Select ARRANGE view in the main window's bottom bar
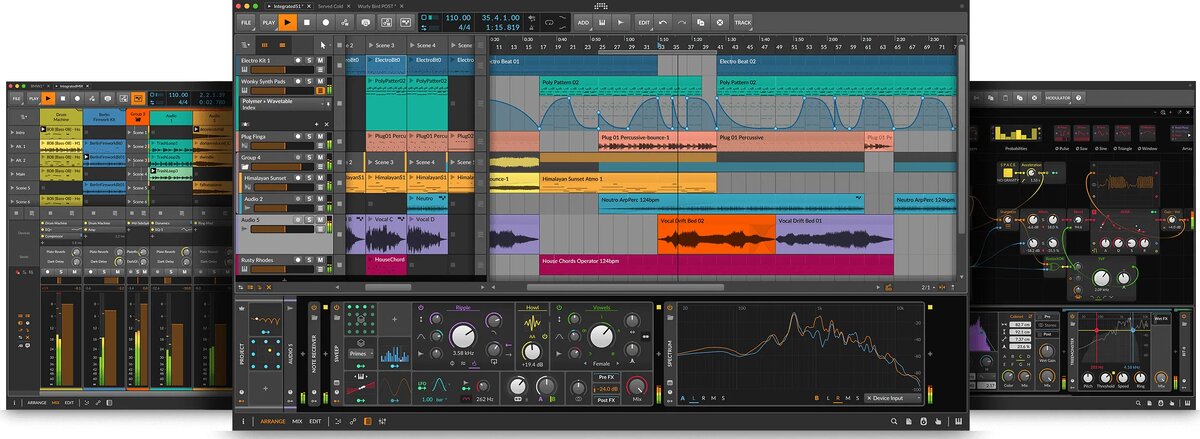The height and width of the screenshot is (439, 1200). [273, 421]
